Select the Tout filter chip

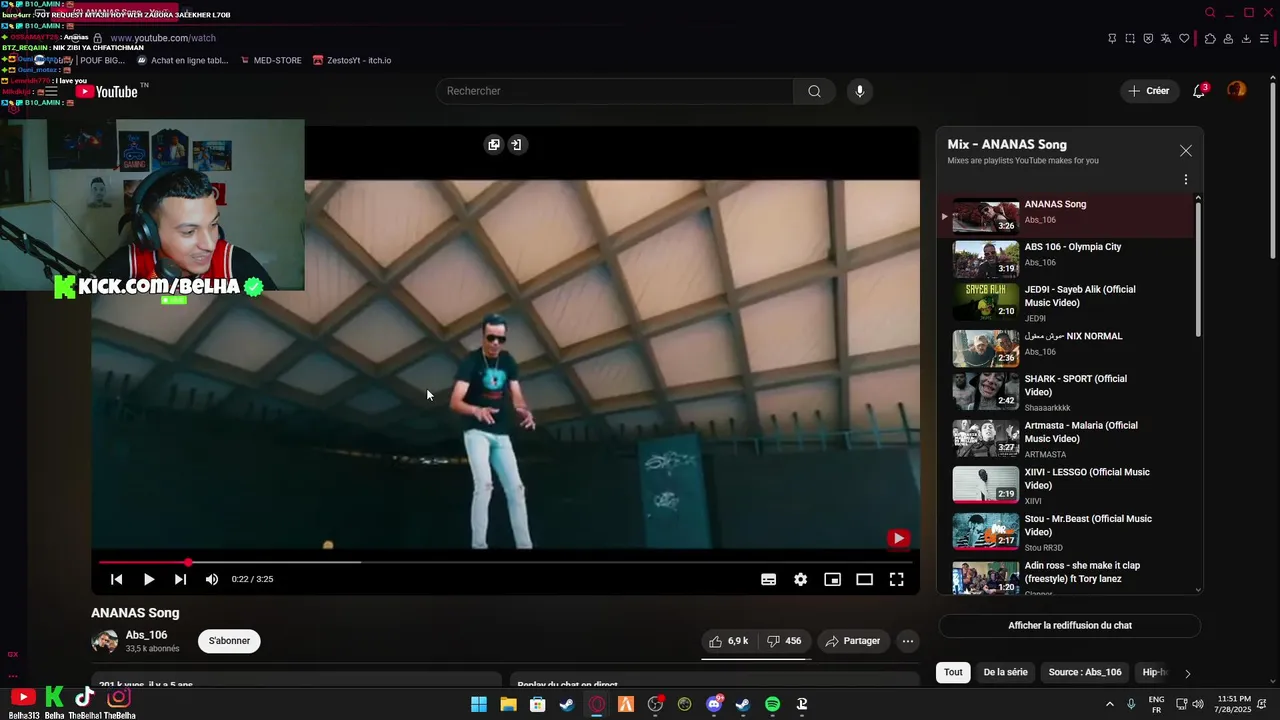click(953, 673)
